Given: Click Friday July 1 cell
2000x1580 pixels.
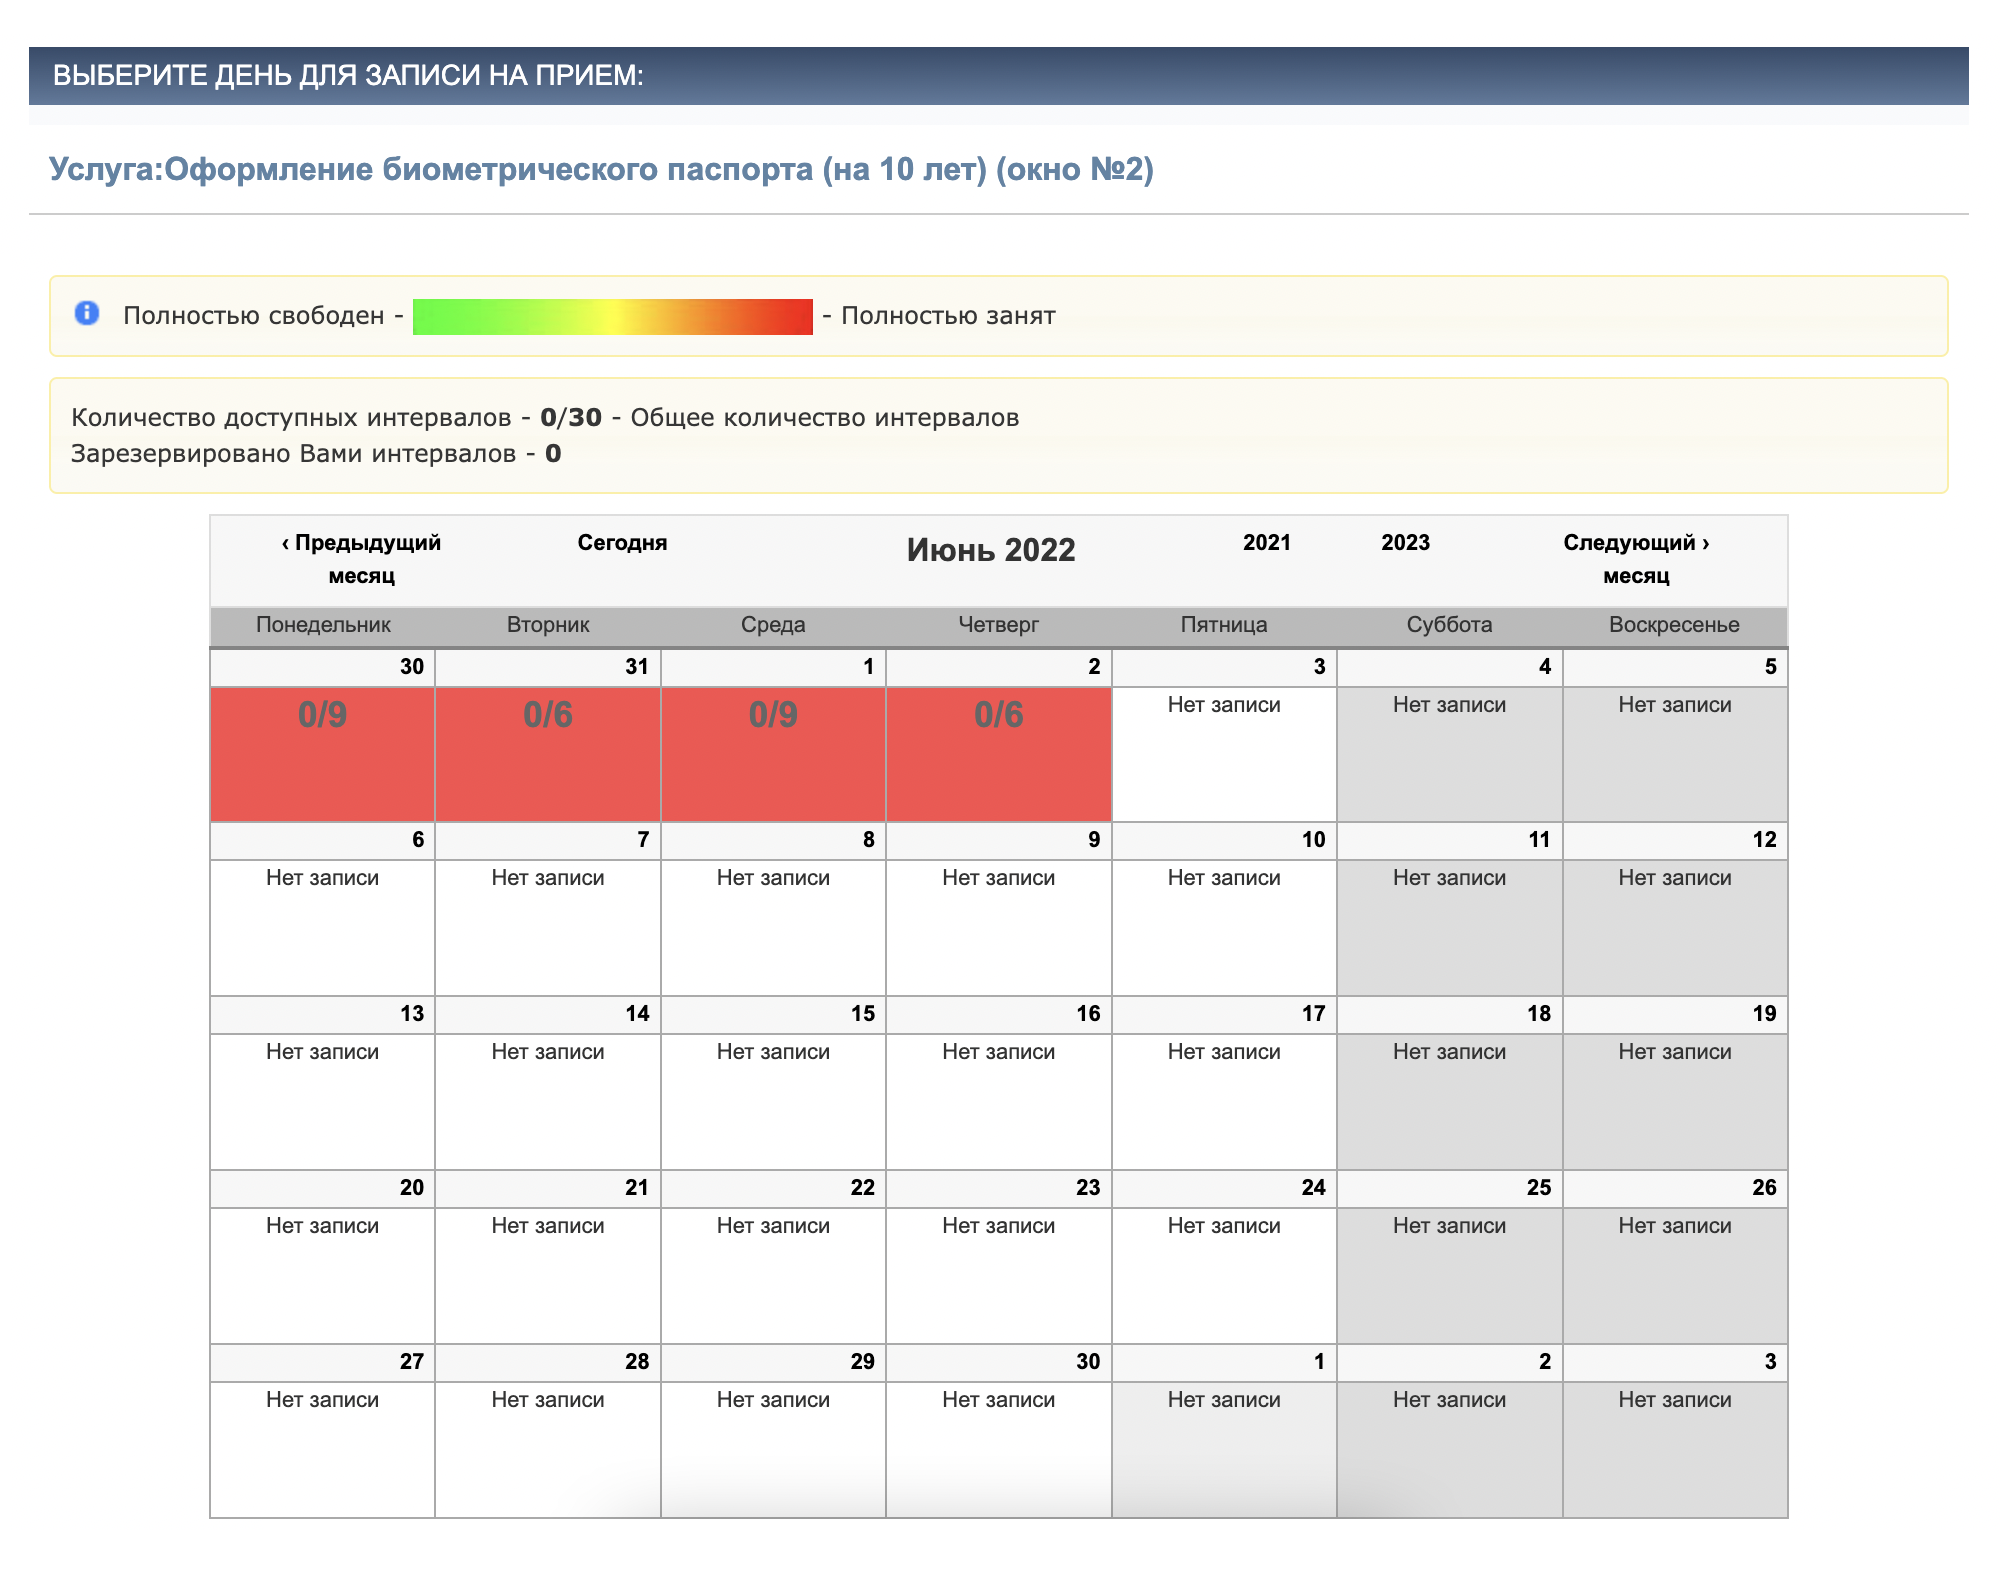Looking at the screenshot, I should [1224, 1449].
